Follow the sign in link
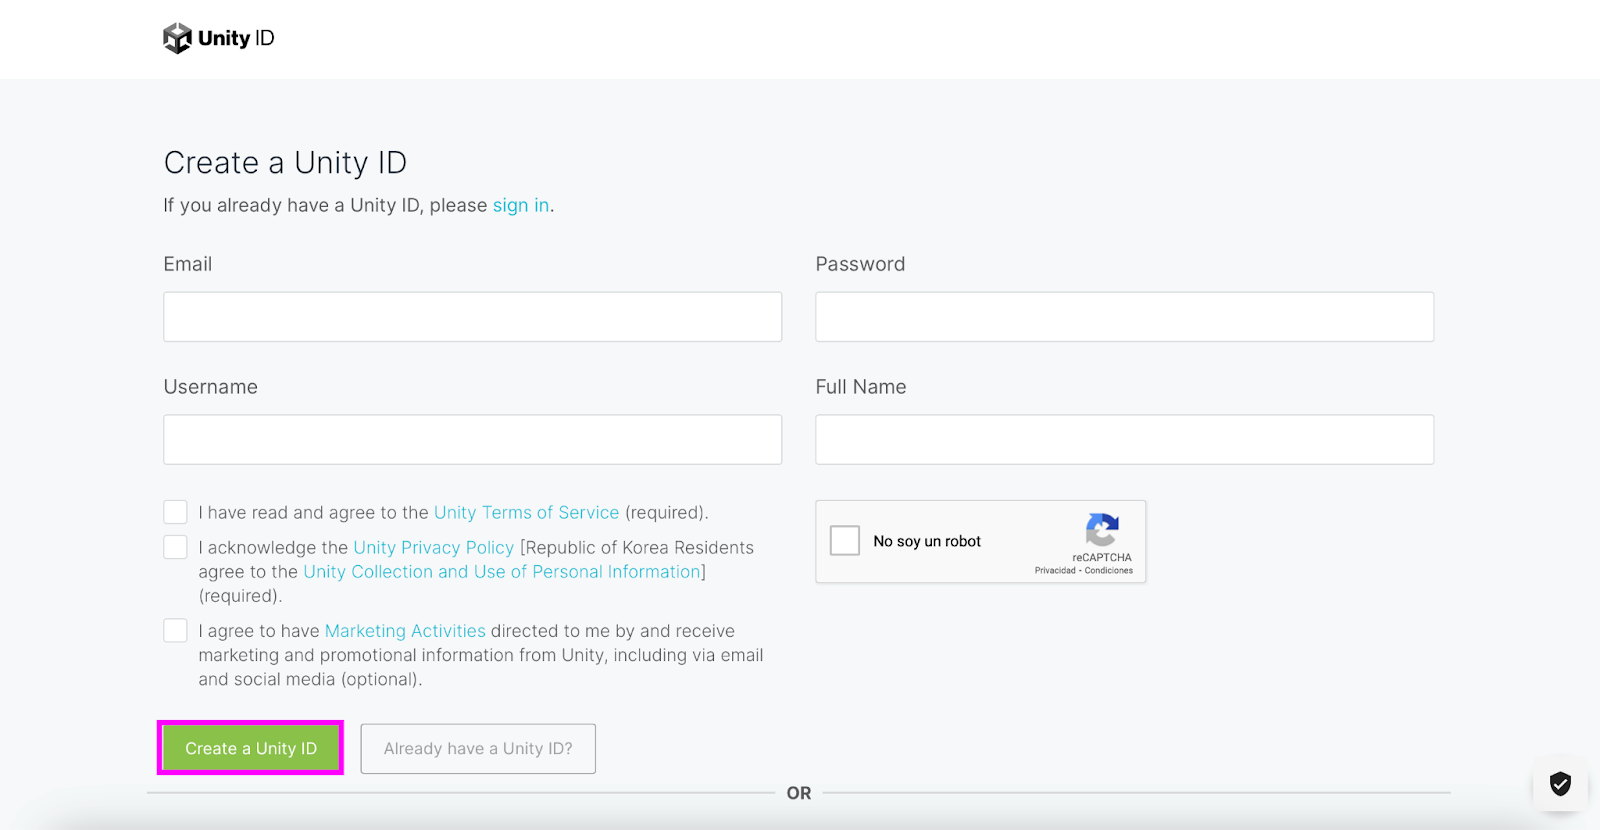This screenshot has width=1600, height=830. click(521, 205)
